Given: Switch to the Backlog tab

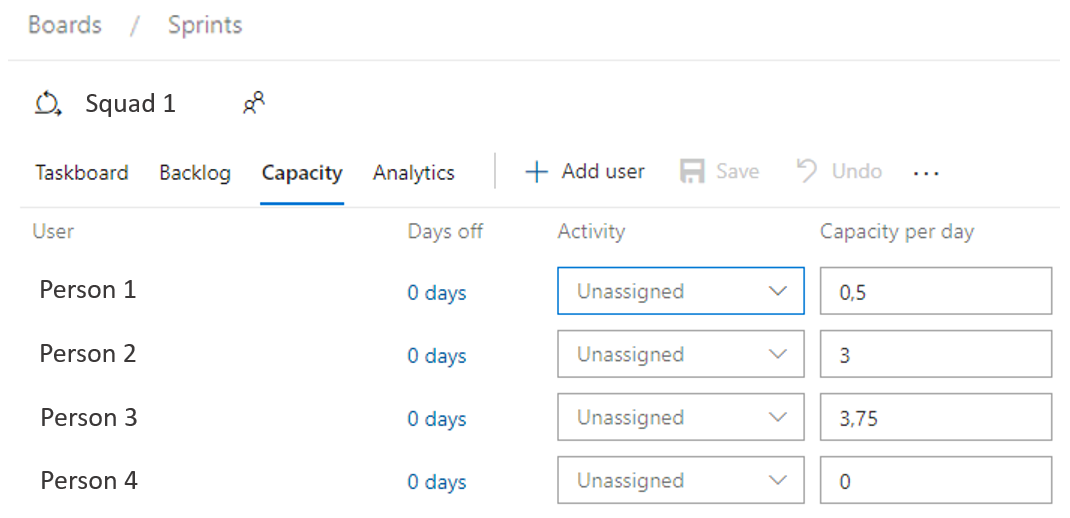Looking at the screenshot, I should [x=194, y=173].
